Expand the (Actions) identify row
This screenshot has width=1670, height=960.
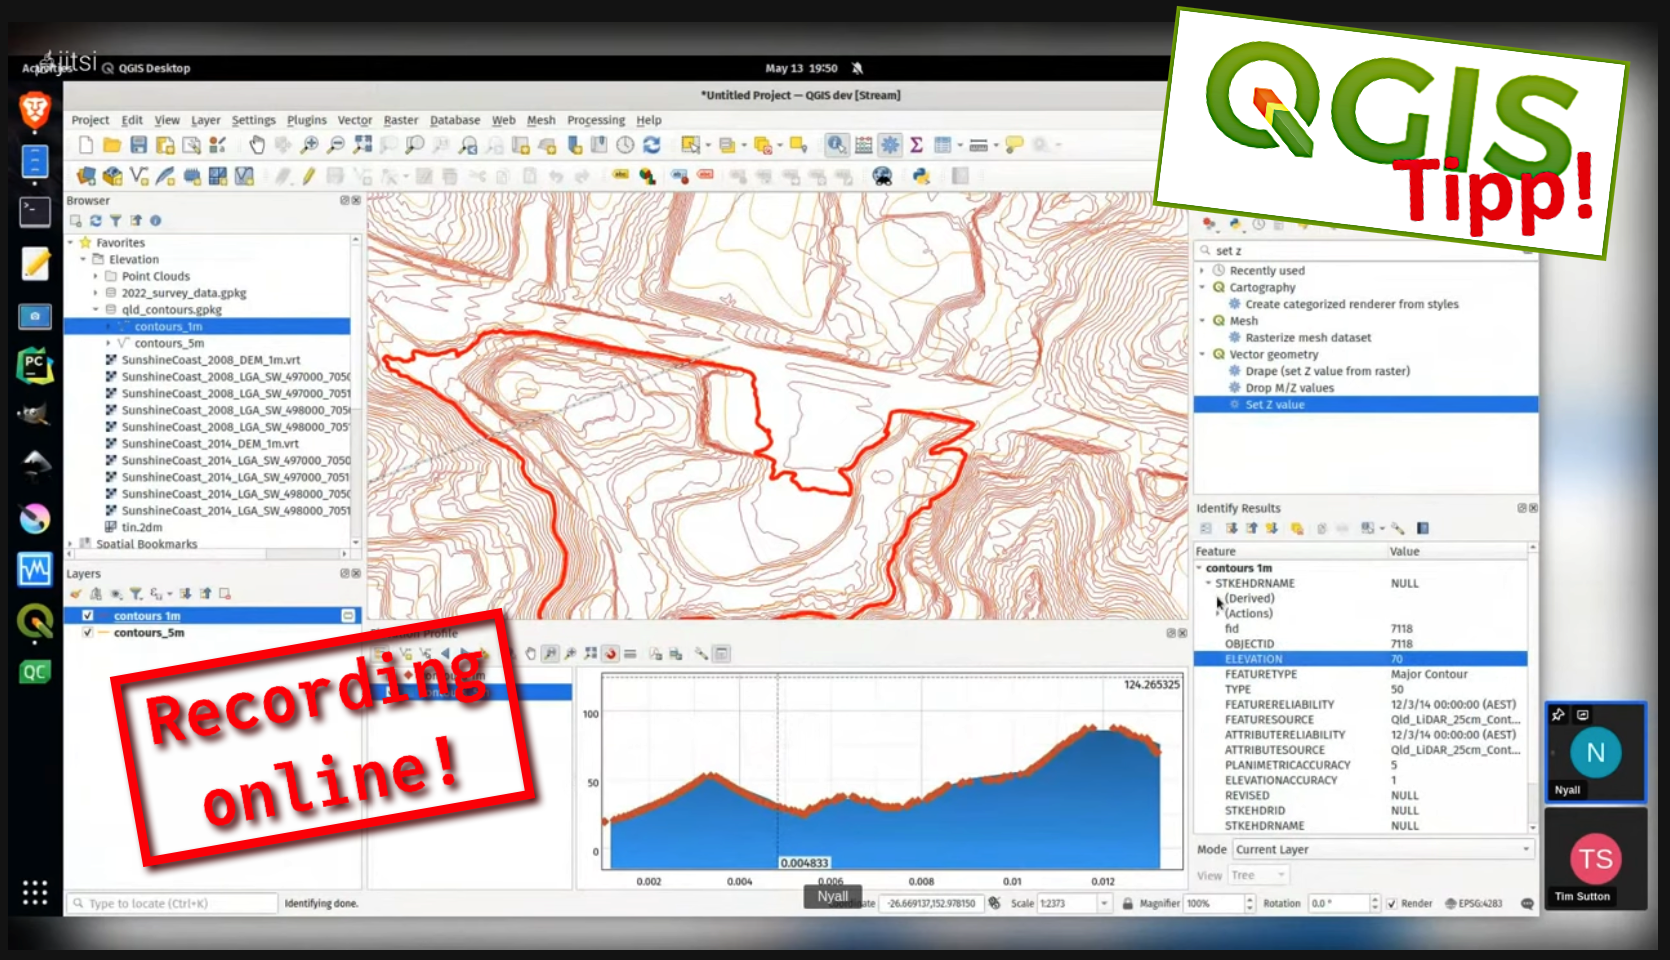(1218, 613)
